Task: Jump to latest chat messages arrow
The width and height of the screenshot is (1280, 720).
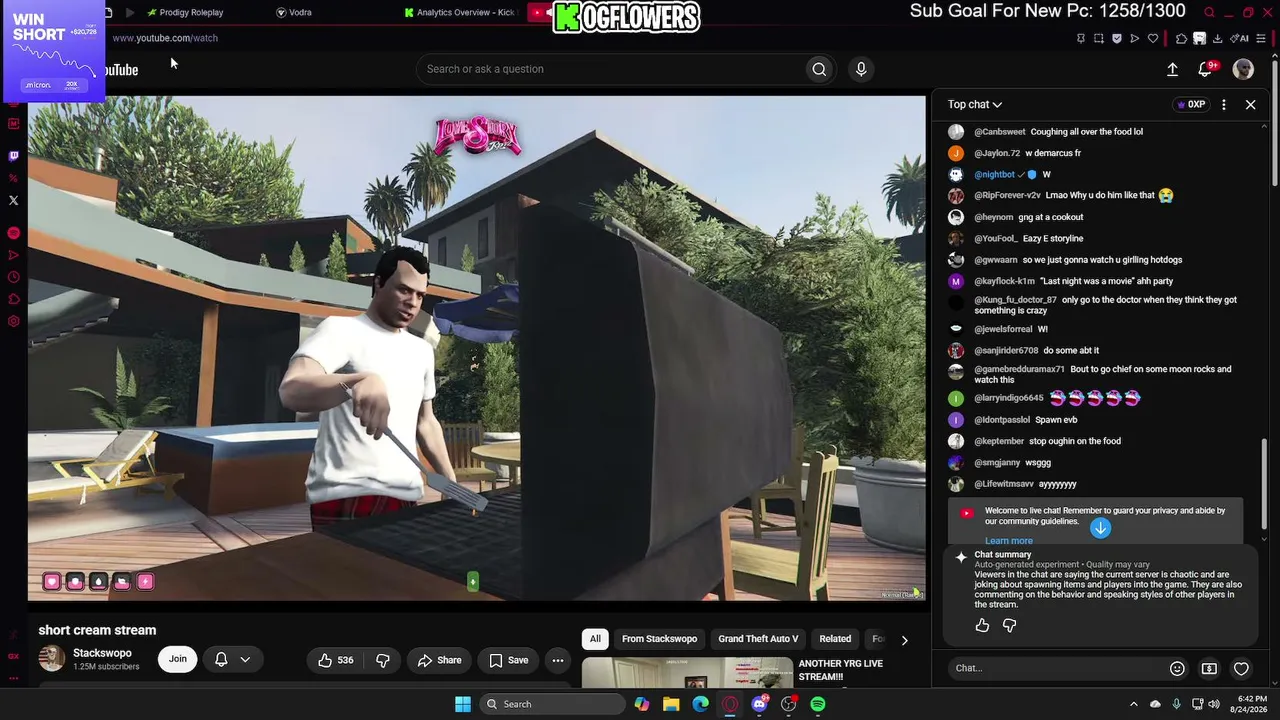Action: click(1100, 528)
